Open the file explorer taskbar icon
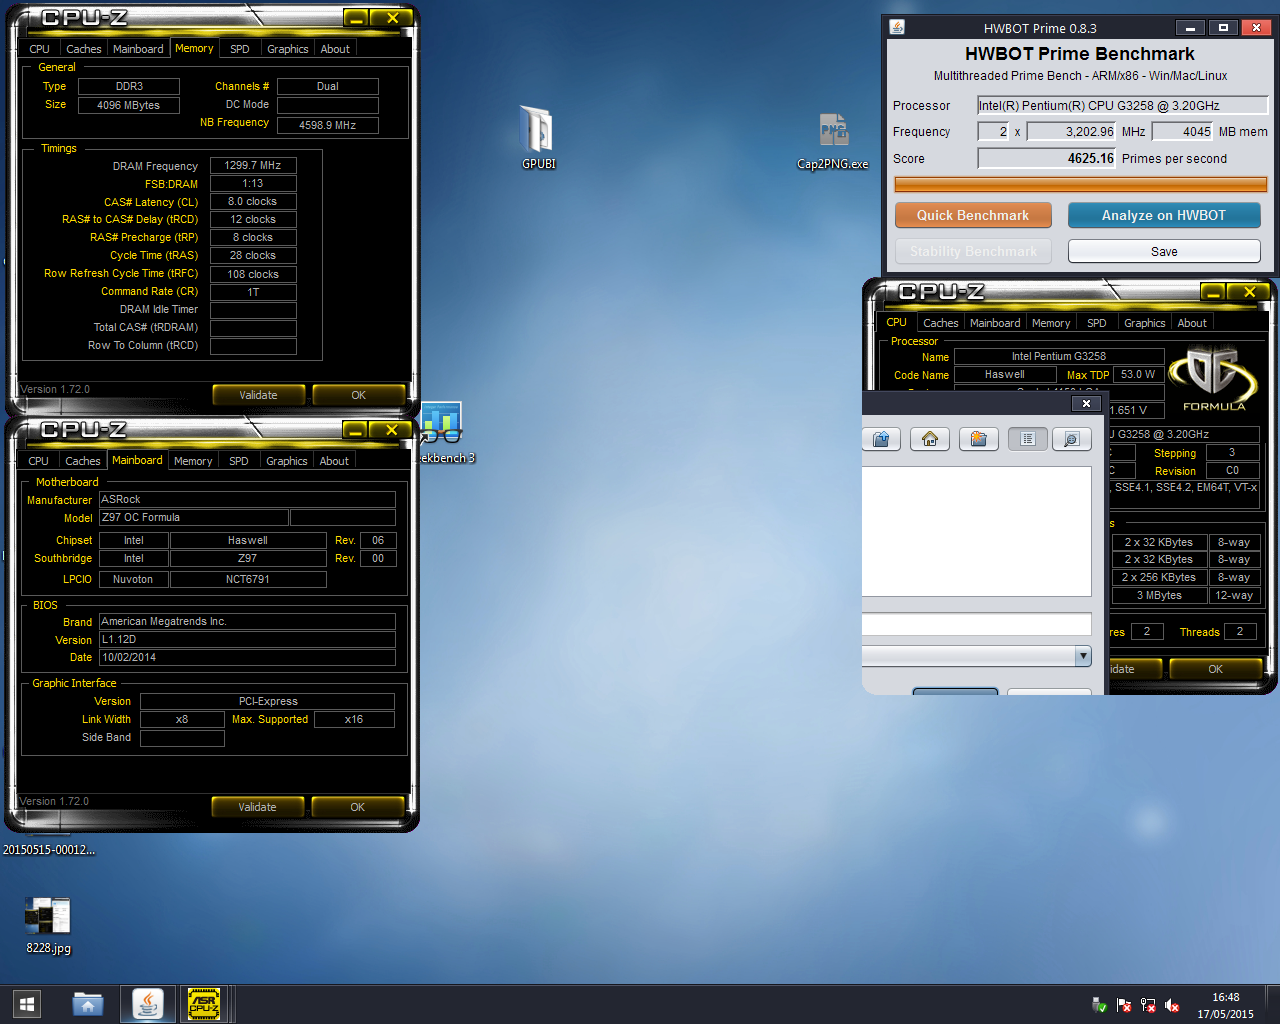 click(88, 1004)
